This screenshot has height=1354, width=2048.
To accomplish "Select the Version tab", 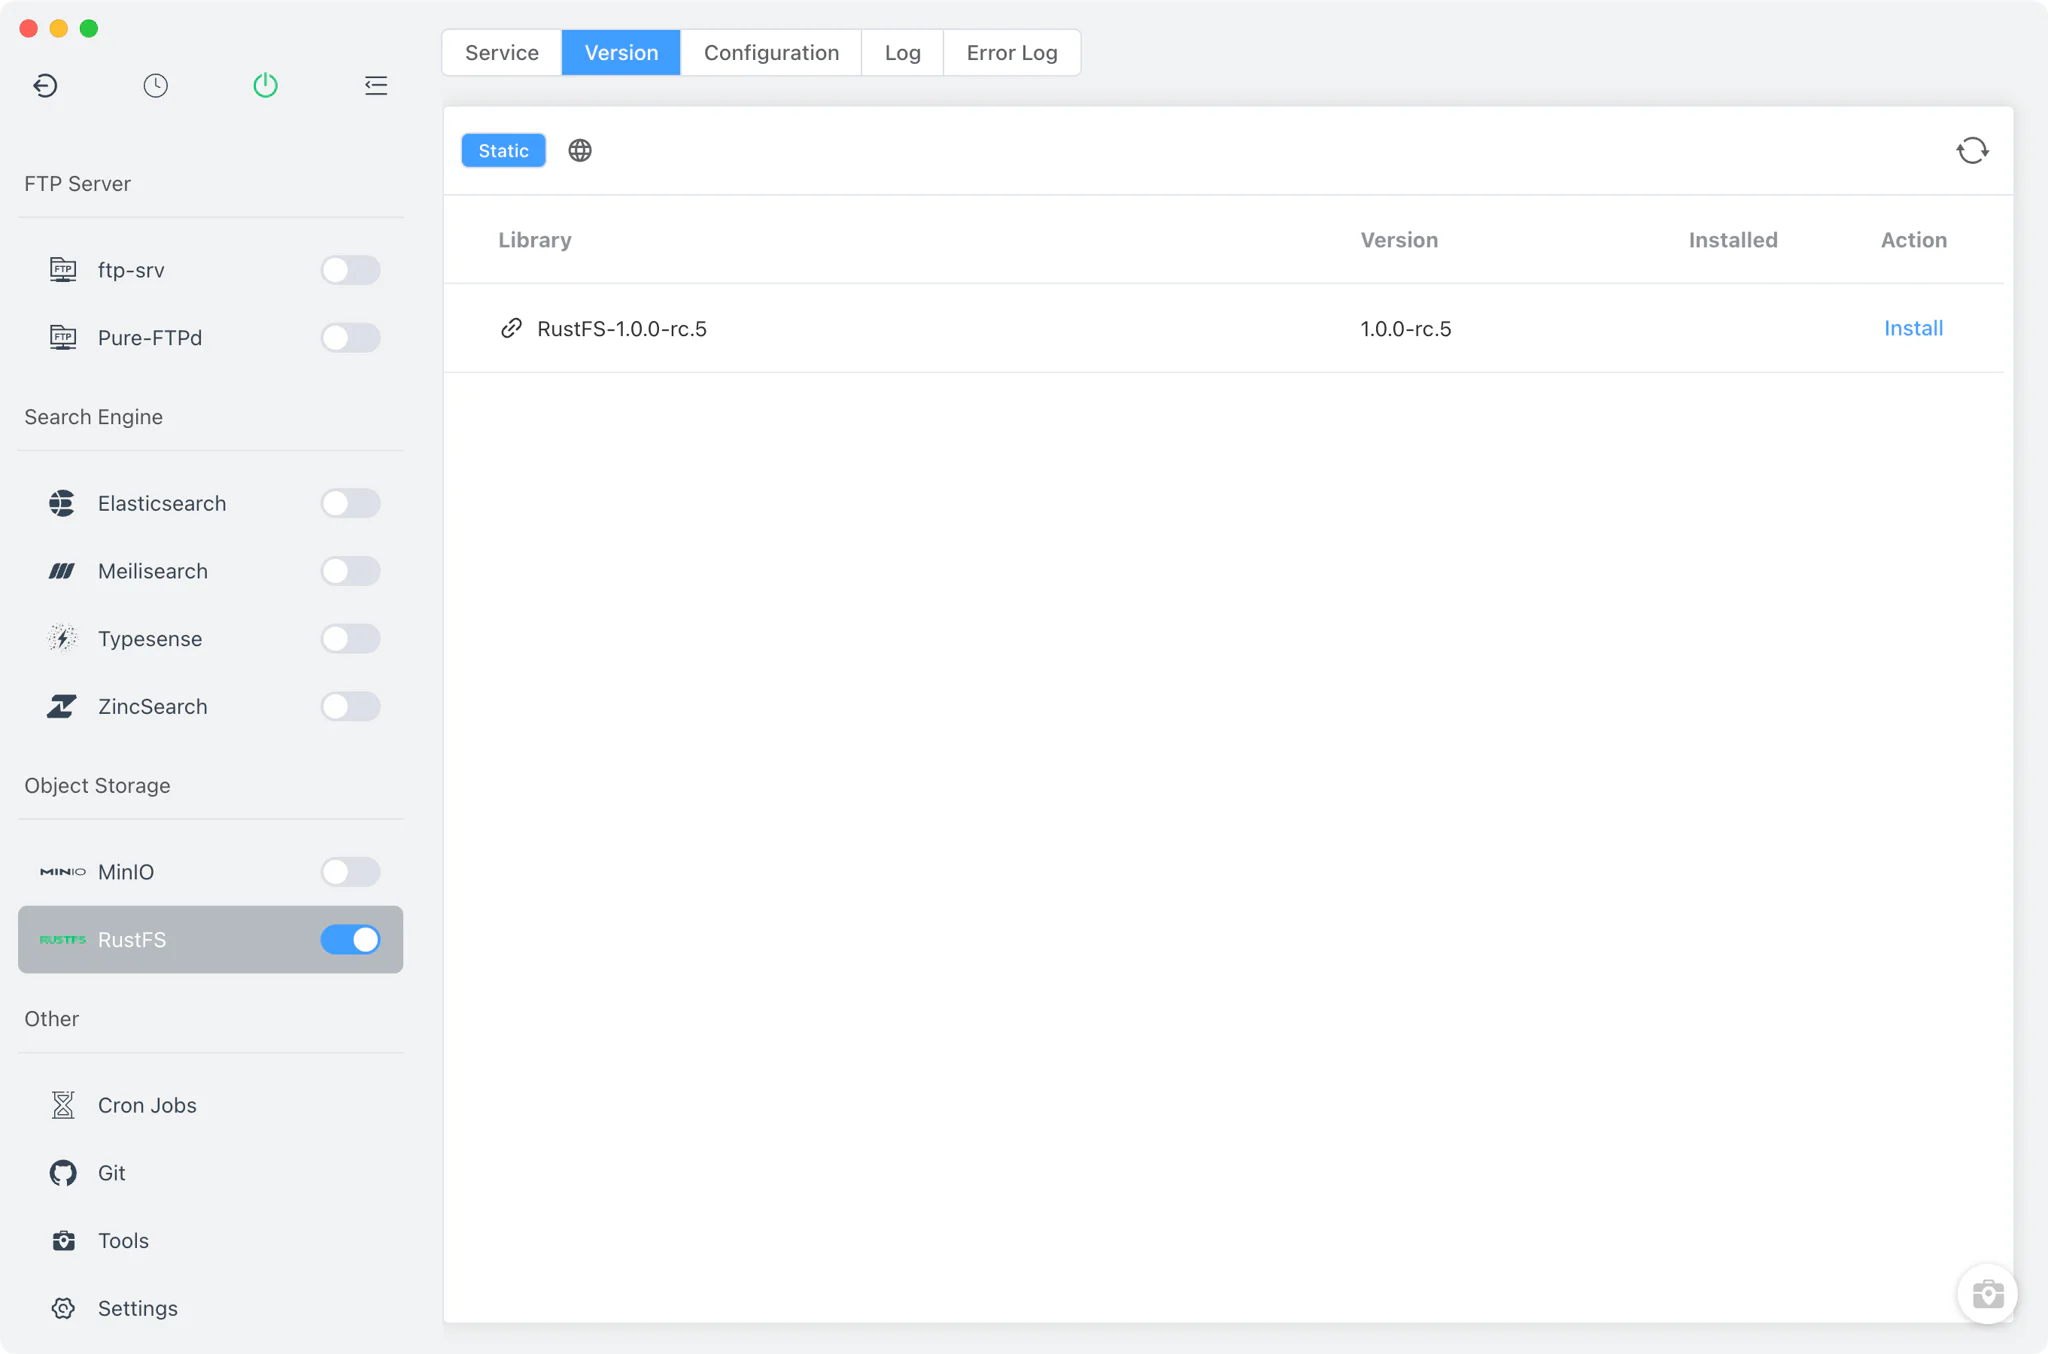I will click(621, 53).
